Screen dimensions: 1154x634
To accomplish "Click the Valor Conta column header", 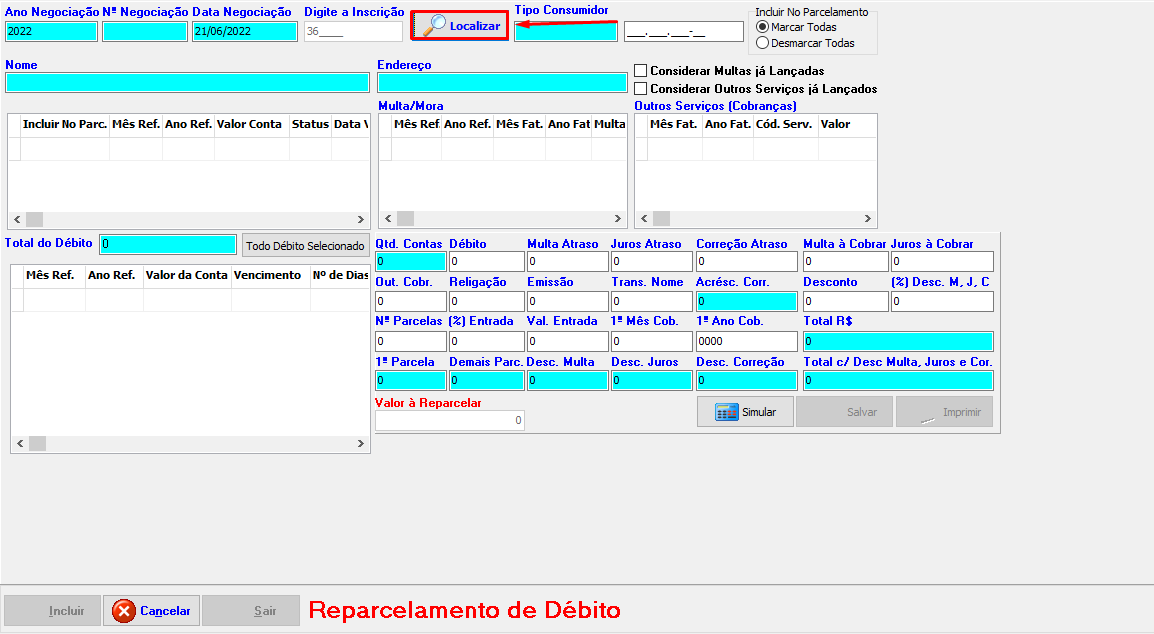I will point(250,125).
